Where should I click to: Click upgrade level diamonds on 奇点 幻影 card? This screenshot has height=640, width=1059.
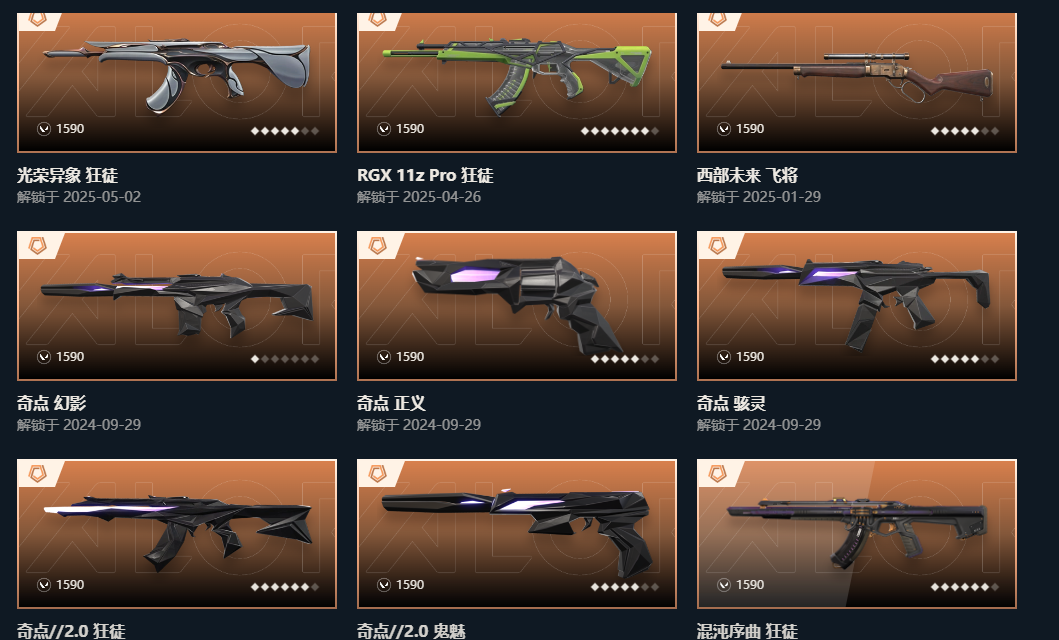pyautogui.click(x=285, y=359)
